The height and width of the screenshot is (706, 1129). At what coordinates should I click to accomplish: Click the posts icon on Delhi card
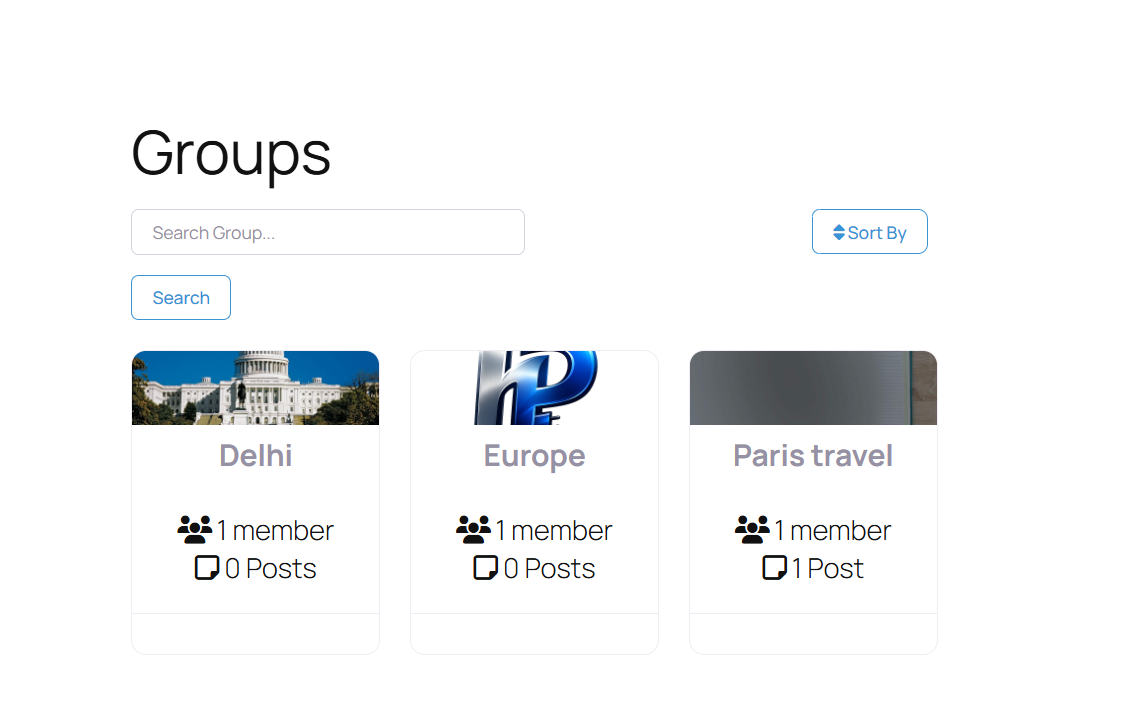[207, 568]
